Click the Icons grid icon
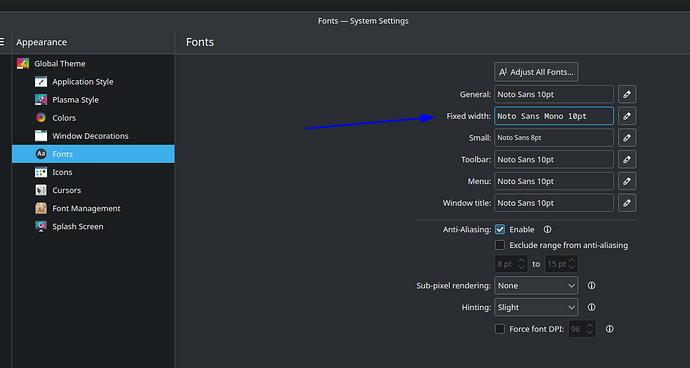 coord(41,172)
